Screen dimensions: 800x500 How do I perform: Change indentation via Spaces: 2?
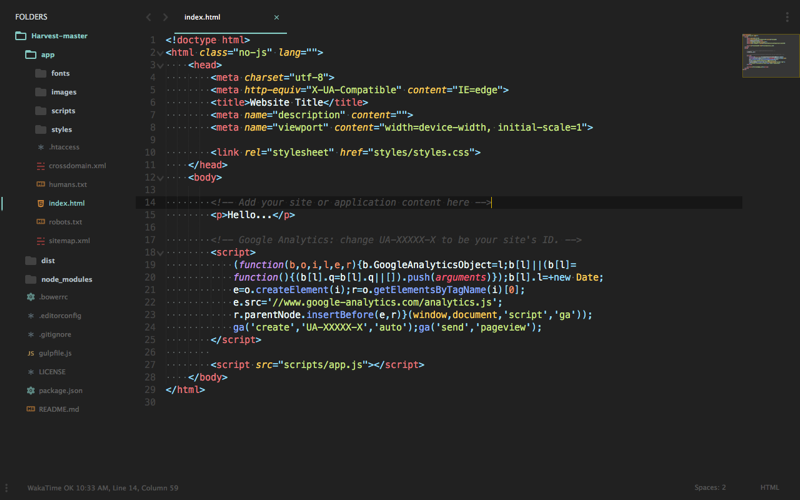coord(710,488)
